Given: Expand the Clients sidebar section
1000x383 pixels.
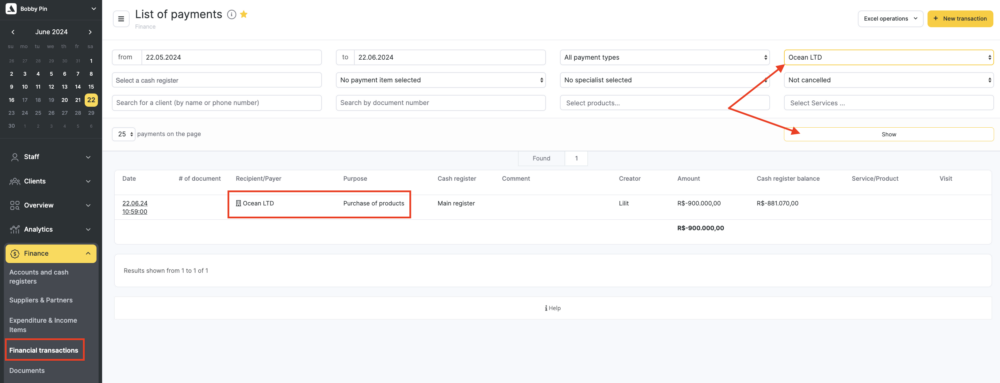Looking at the screenshot, I should pos(51,181).
